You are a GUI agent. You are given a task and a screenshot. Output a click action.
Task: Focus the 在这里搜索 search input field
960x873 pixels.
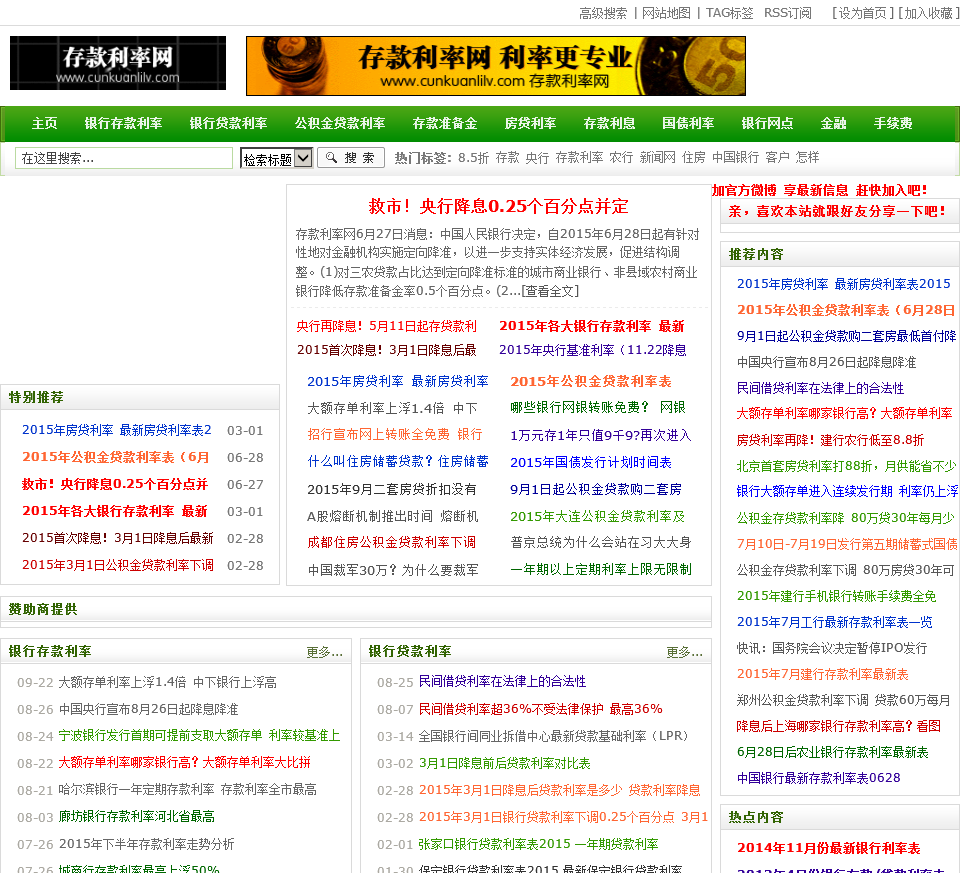pyautogui.click(x=124, y=158)
